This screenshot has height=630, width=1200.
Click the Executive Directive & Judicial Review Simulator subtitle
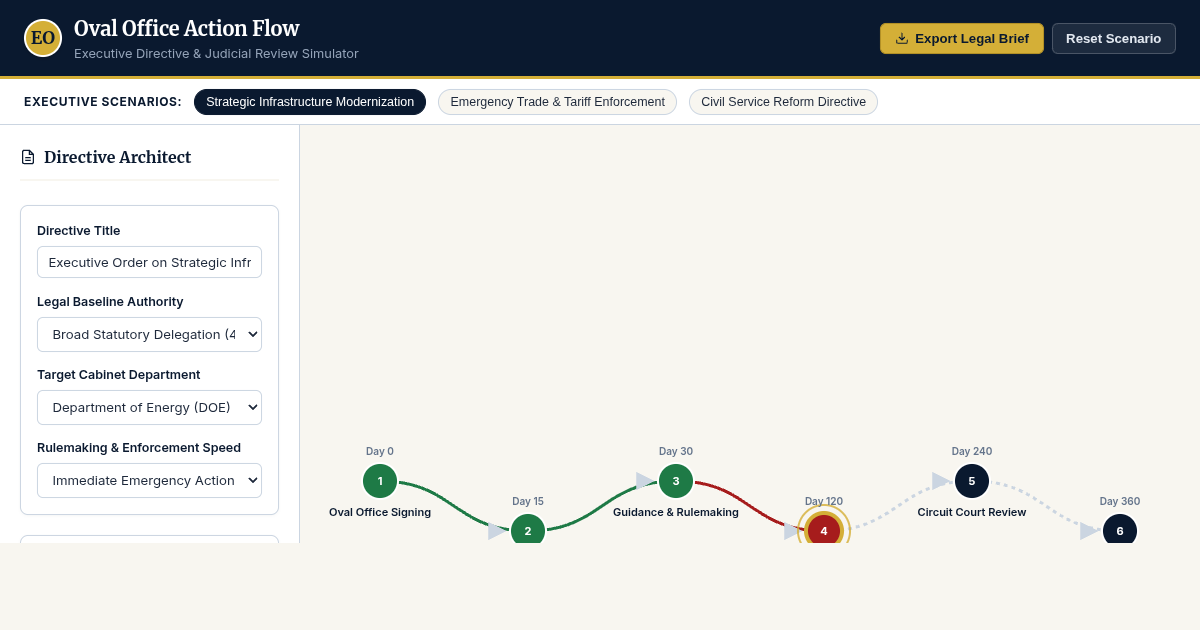[216, 54]
